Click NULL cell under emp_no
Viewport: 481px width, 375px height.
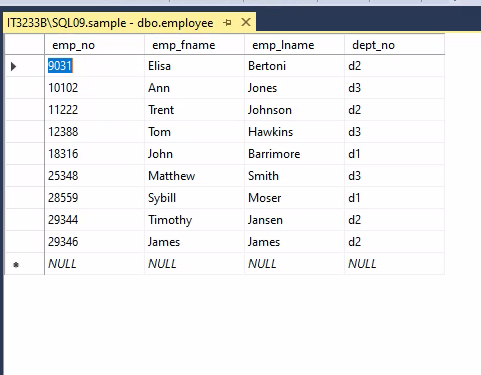pos(95,264)
